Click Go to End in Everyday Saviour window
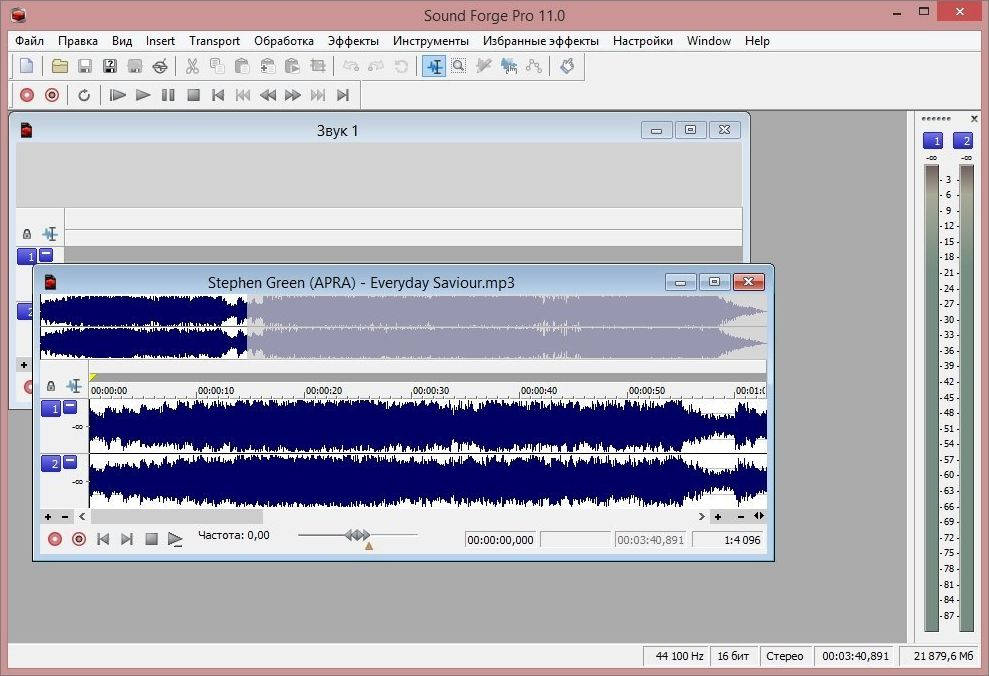 coord(127,539)
